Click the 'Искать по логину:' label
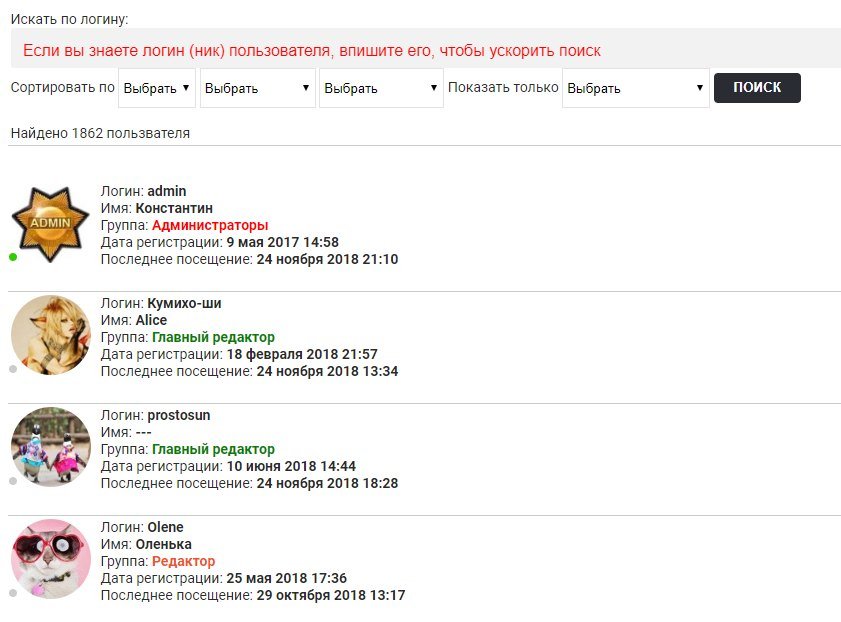 (70, 19)
